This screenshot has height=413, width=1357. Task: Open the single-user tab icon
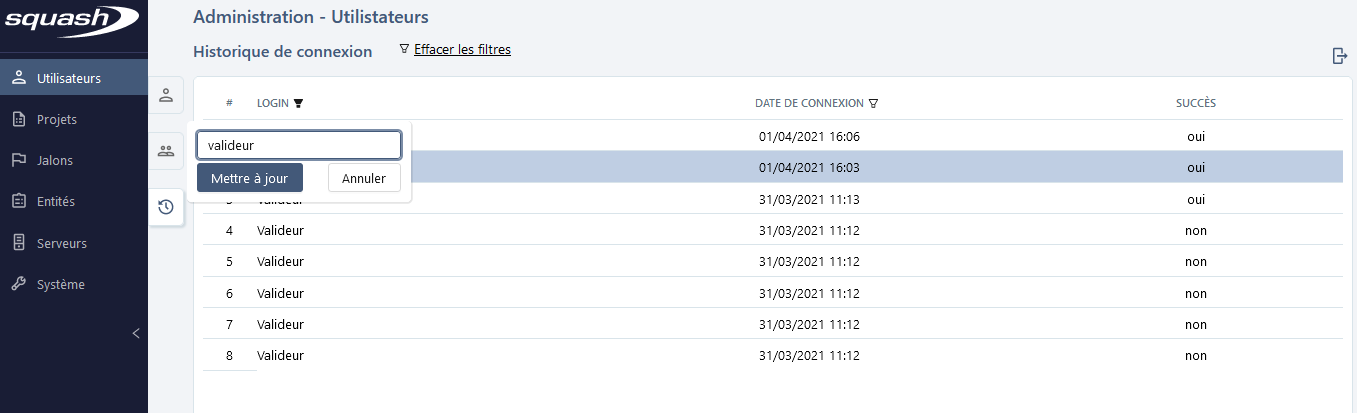click(x=166, y=95)
